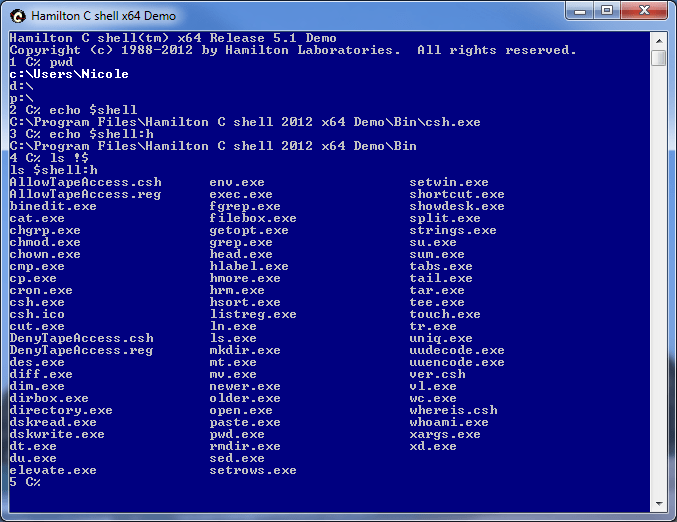The height and width of the screenshot is (522, 677).
Task: Click the command line 'echo $shell:h'
Action: [x=101, y=134]
